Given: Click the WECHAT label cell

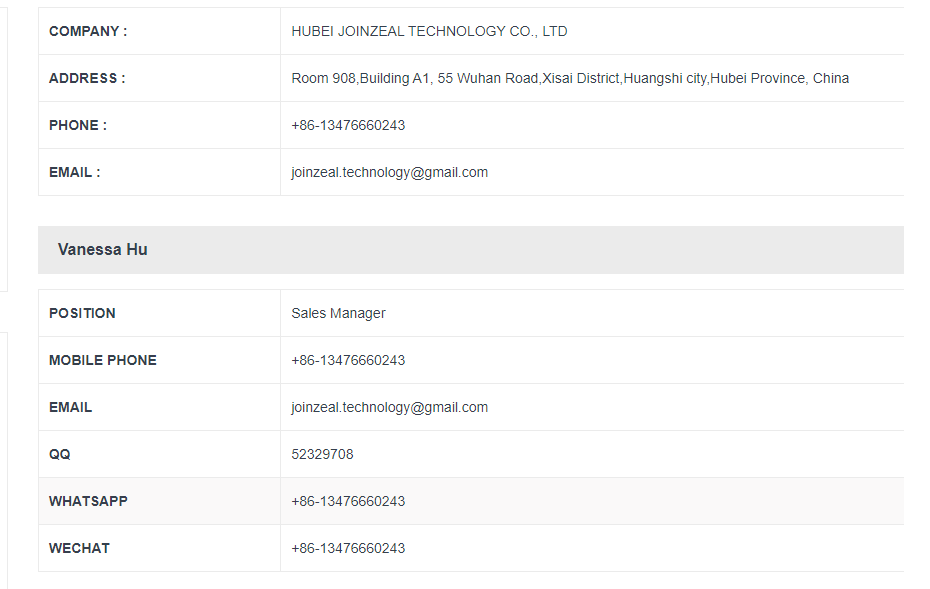Looking at the screenshot, I should coord(160,548).
